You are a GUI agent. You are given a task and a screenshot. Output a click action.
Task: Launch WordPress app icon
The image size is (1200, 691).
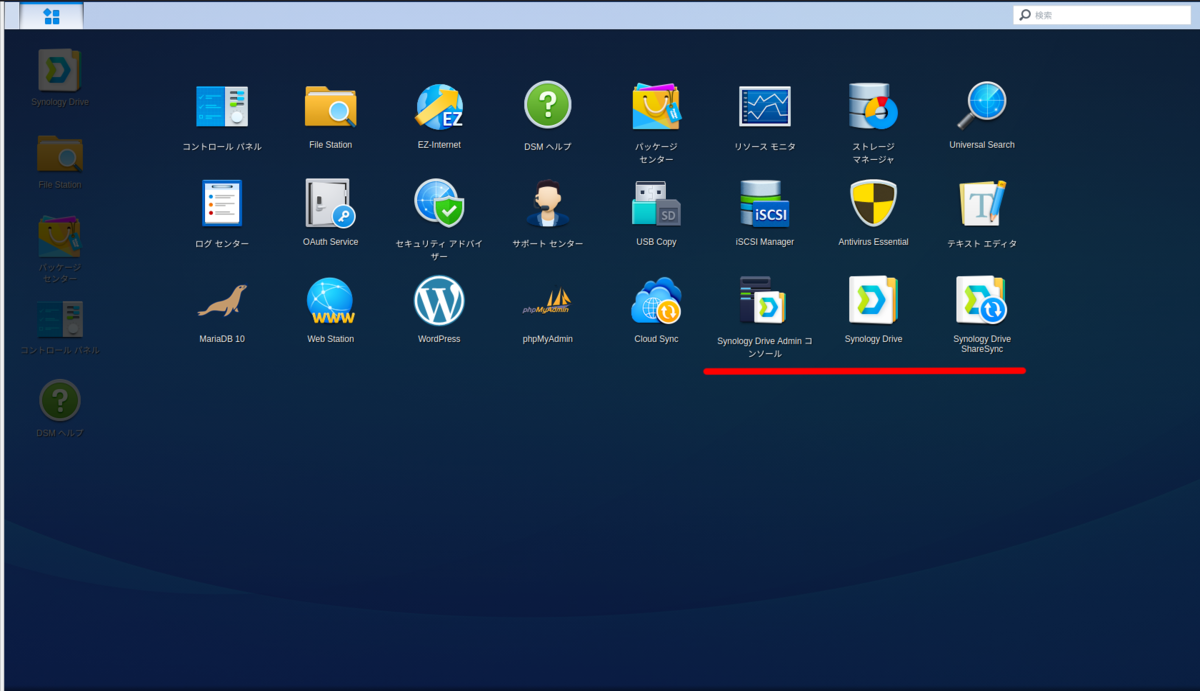click(439, 301)
